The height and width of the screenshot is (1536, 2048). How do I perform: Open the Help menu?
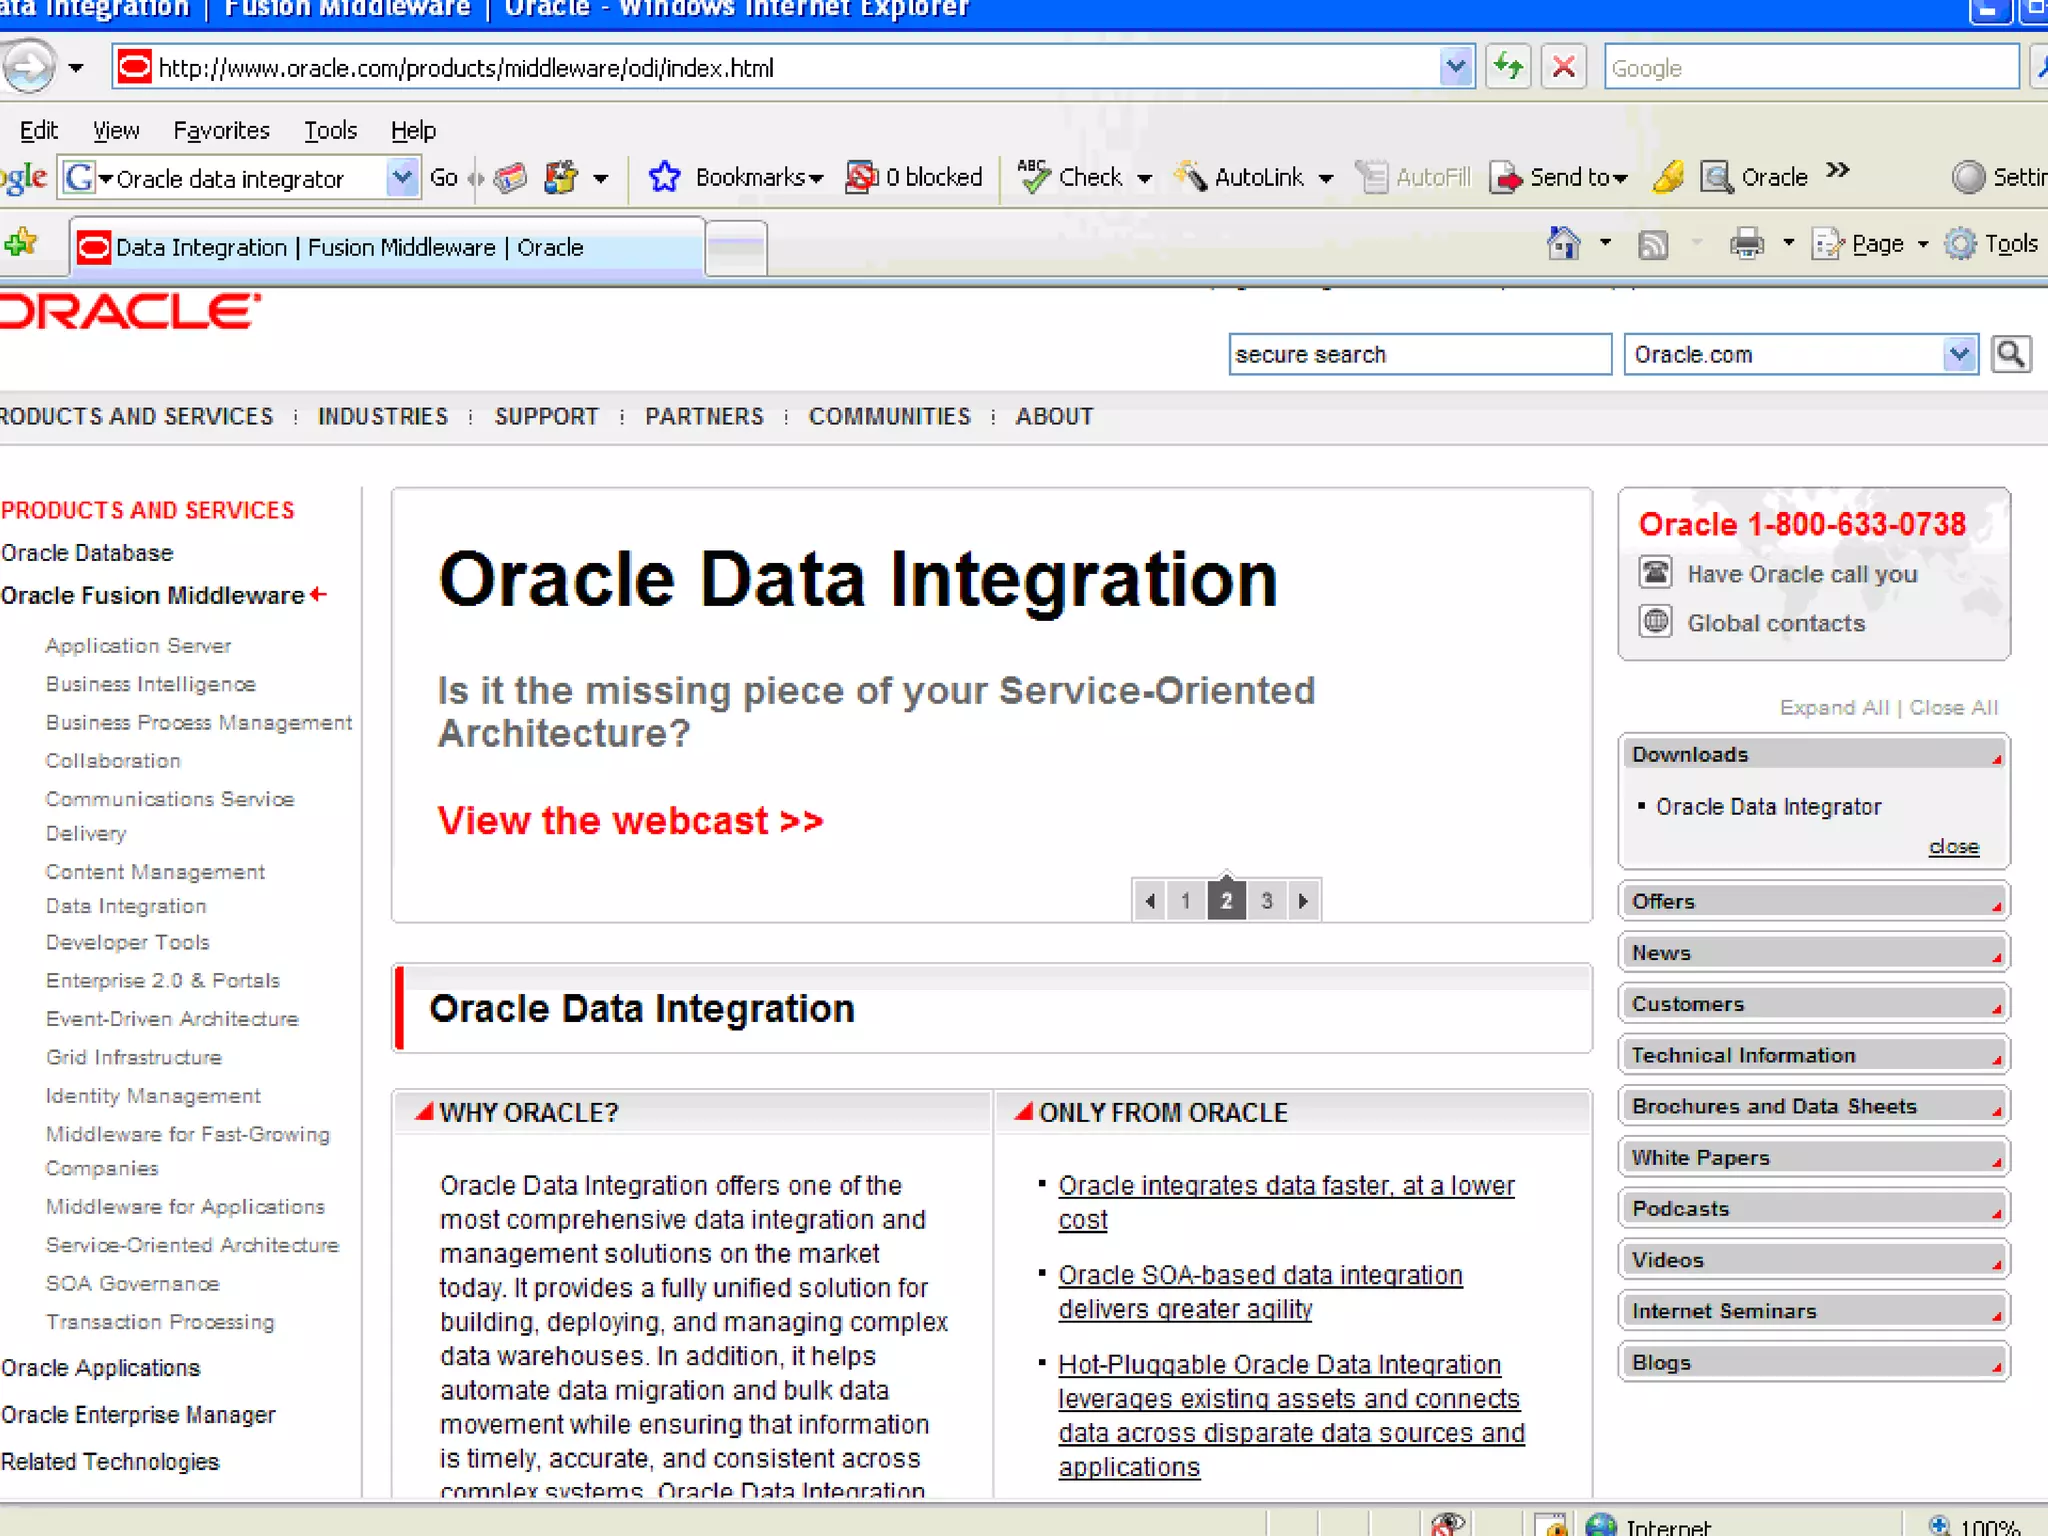pyautogui.click(x=413, y=130)
